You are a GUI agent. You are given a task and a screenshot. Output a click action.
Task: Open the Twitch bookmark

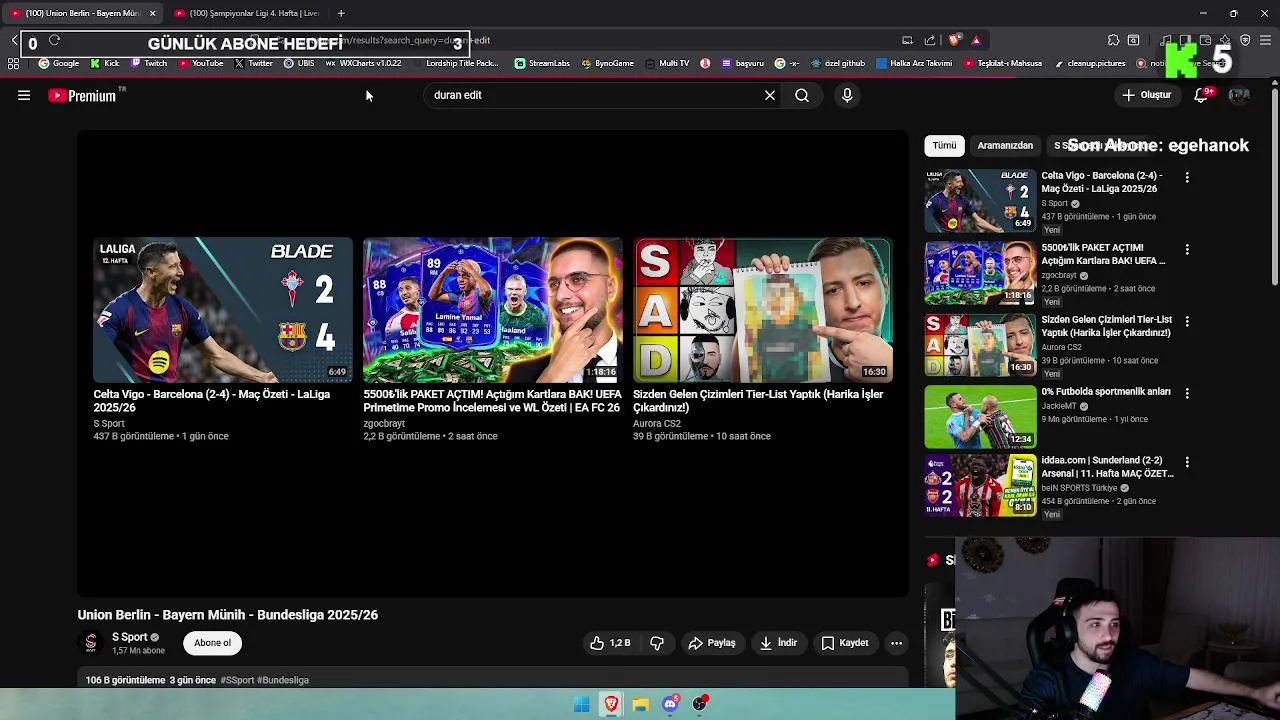149,63
